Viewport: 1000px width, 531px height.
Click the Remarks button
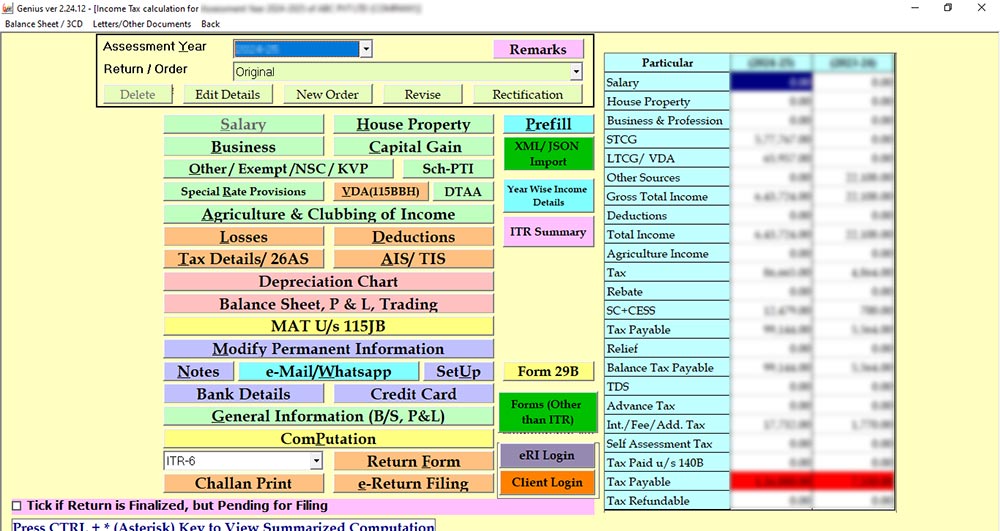pos(537,49)
